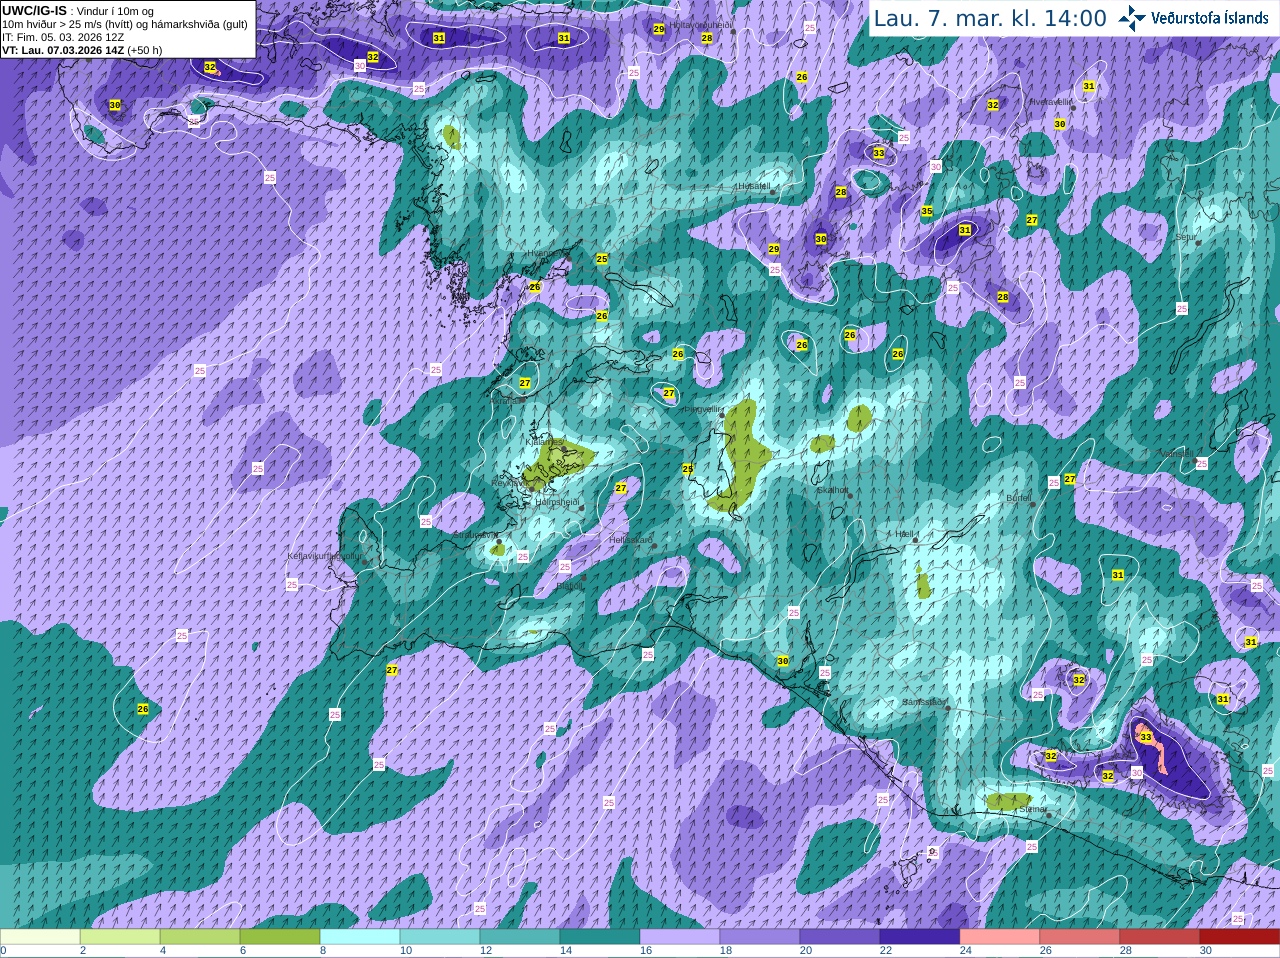
Task: Click the Kjalarnes station label
Action: tap(545, 441)
